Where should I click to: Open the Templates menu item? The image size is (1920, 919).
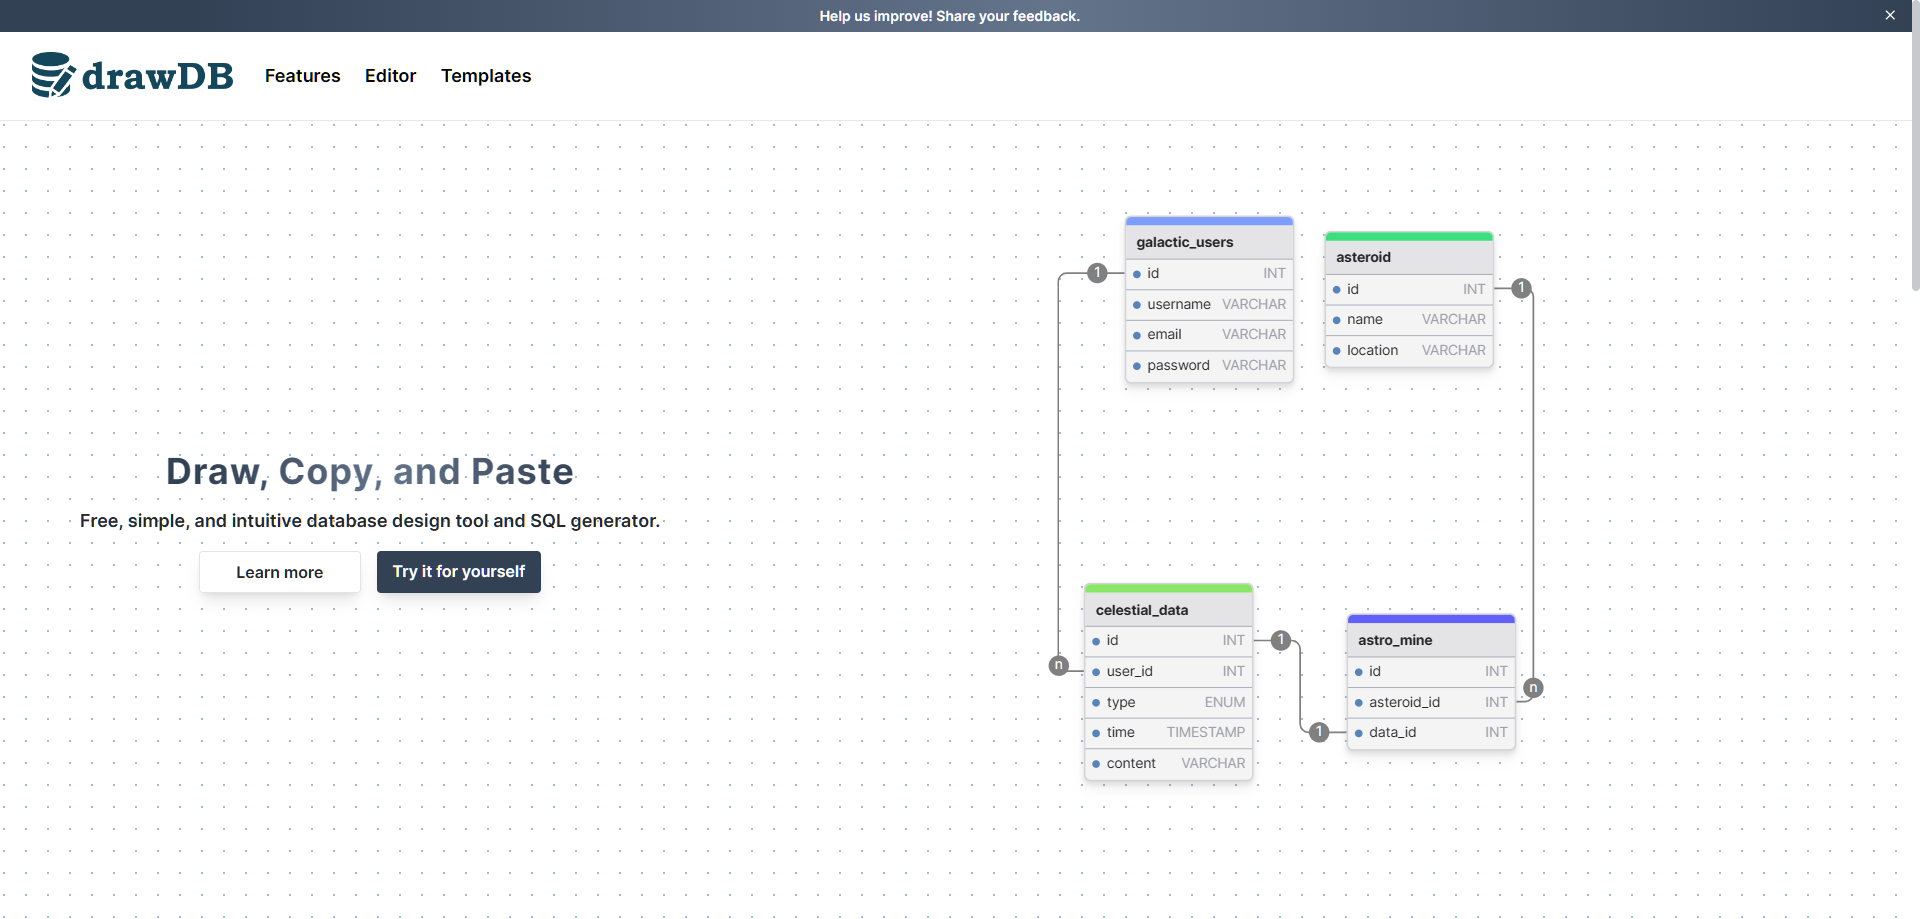pos(486,76)
